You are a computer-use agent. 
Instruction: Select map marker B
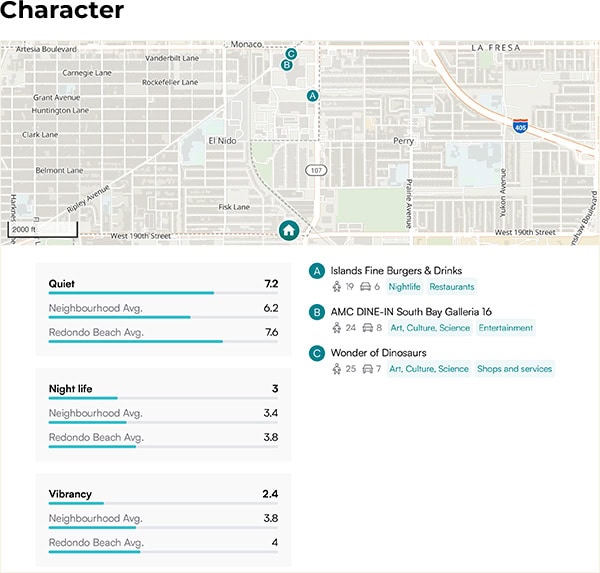point(287,65)
